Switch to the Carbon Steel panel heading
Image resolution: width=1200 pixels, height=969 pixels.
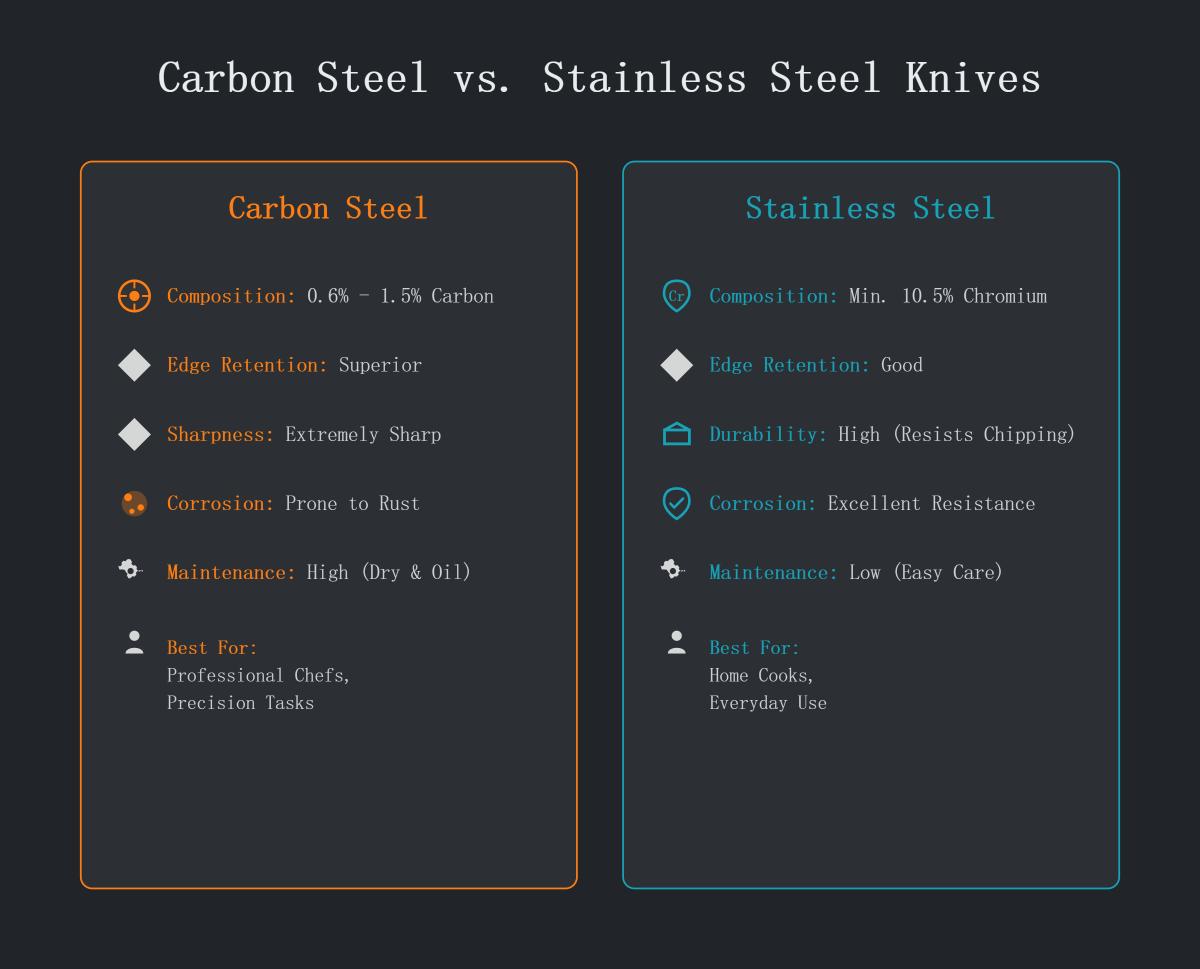click(x=328, y=208)
